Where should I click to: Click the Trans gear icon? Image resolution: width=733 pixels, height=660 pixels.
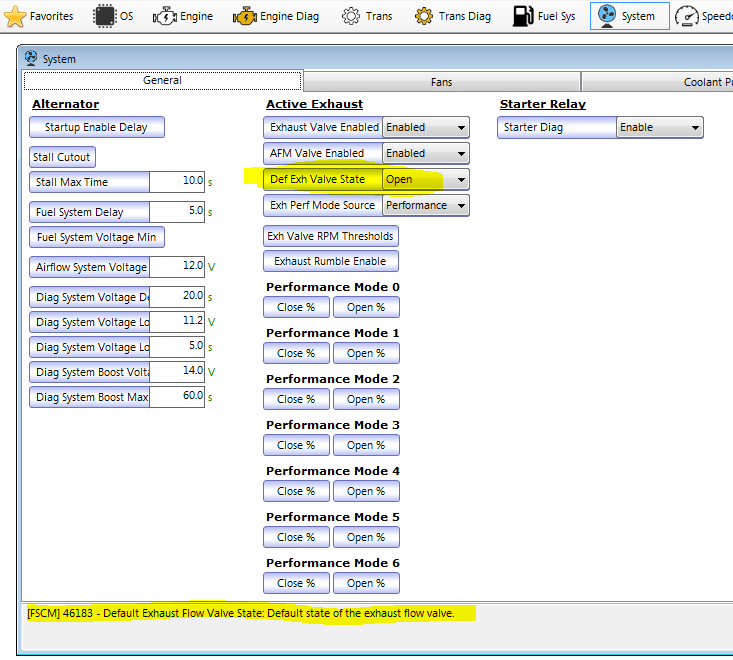point(350,16)
